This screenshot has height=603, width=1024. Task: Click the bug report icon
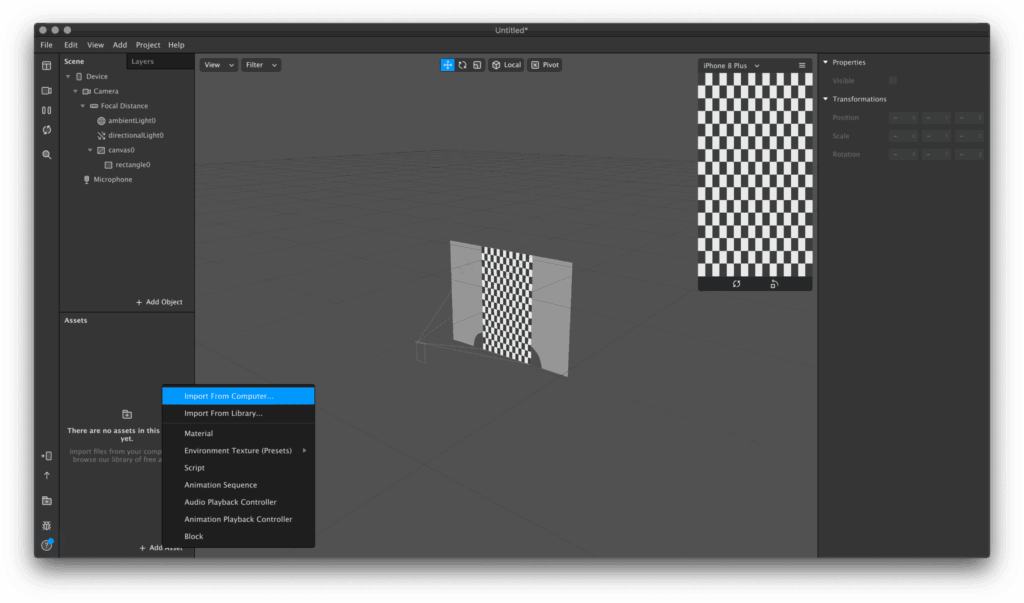click(x=46, y=525)
